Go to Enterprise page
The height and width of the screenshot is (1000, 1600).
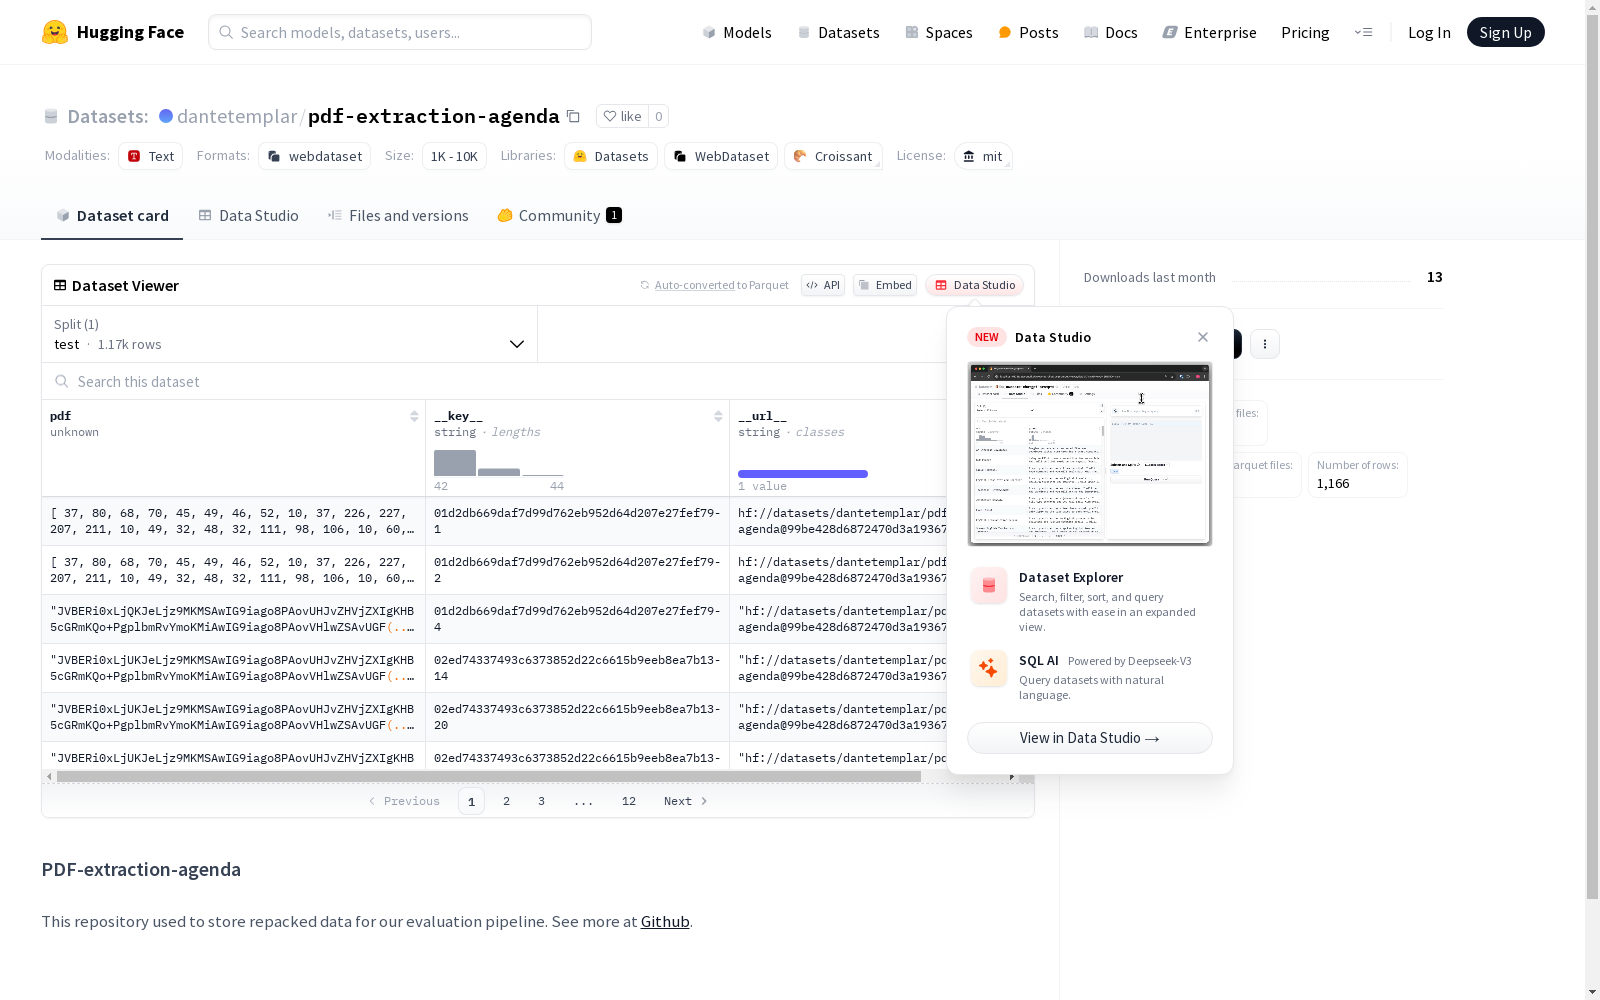1209,32
